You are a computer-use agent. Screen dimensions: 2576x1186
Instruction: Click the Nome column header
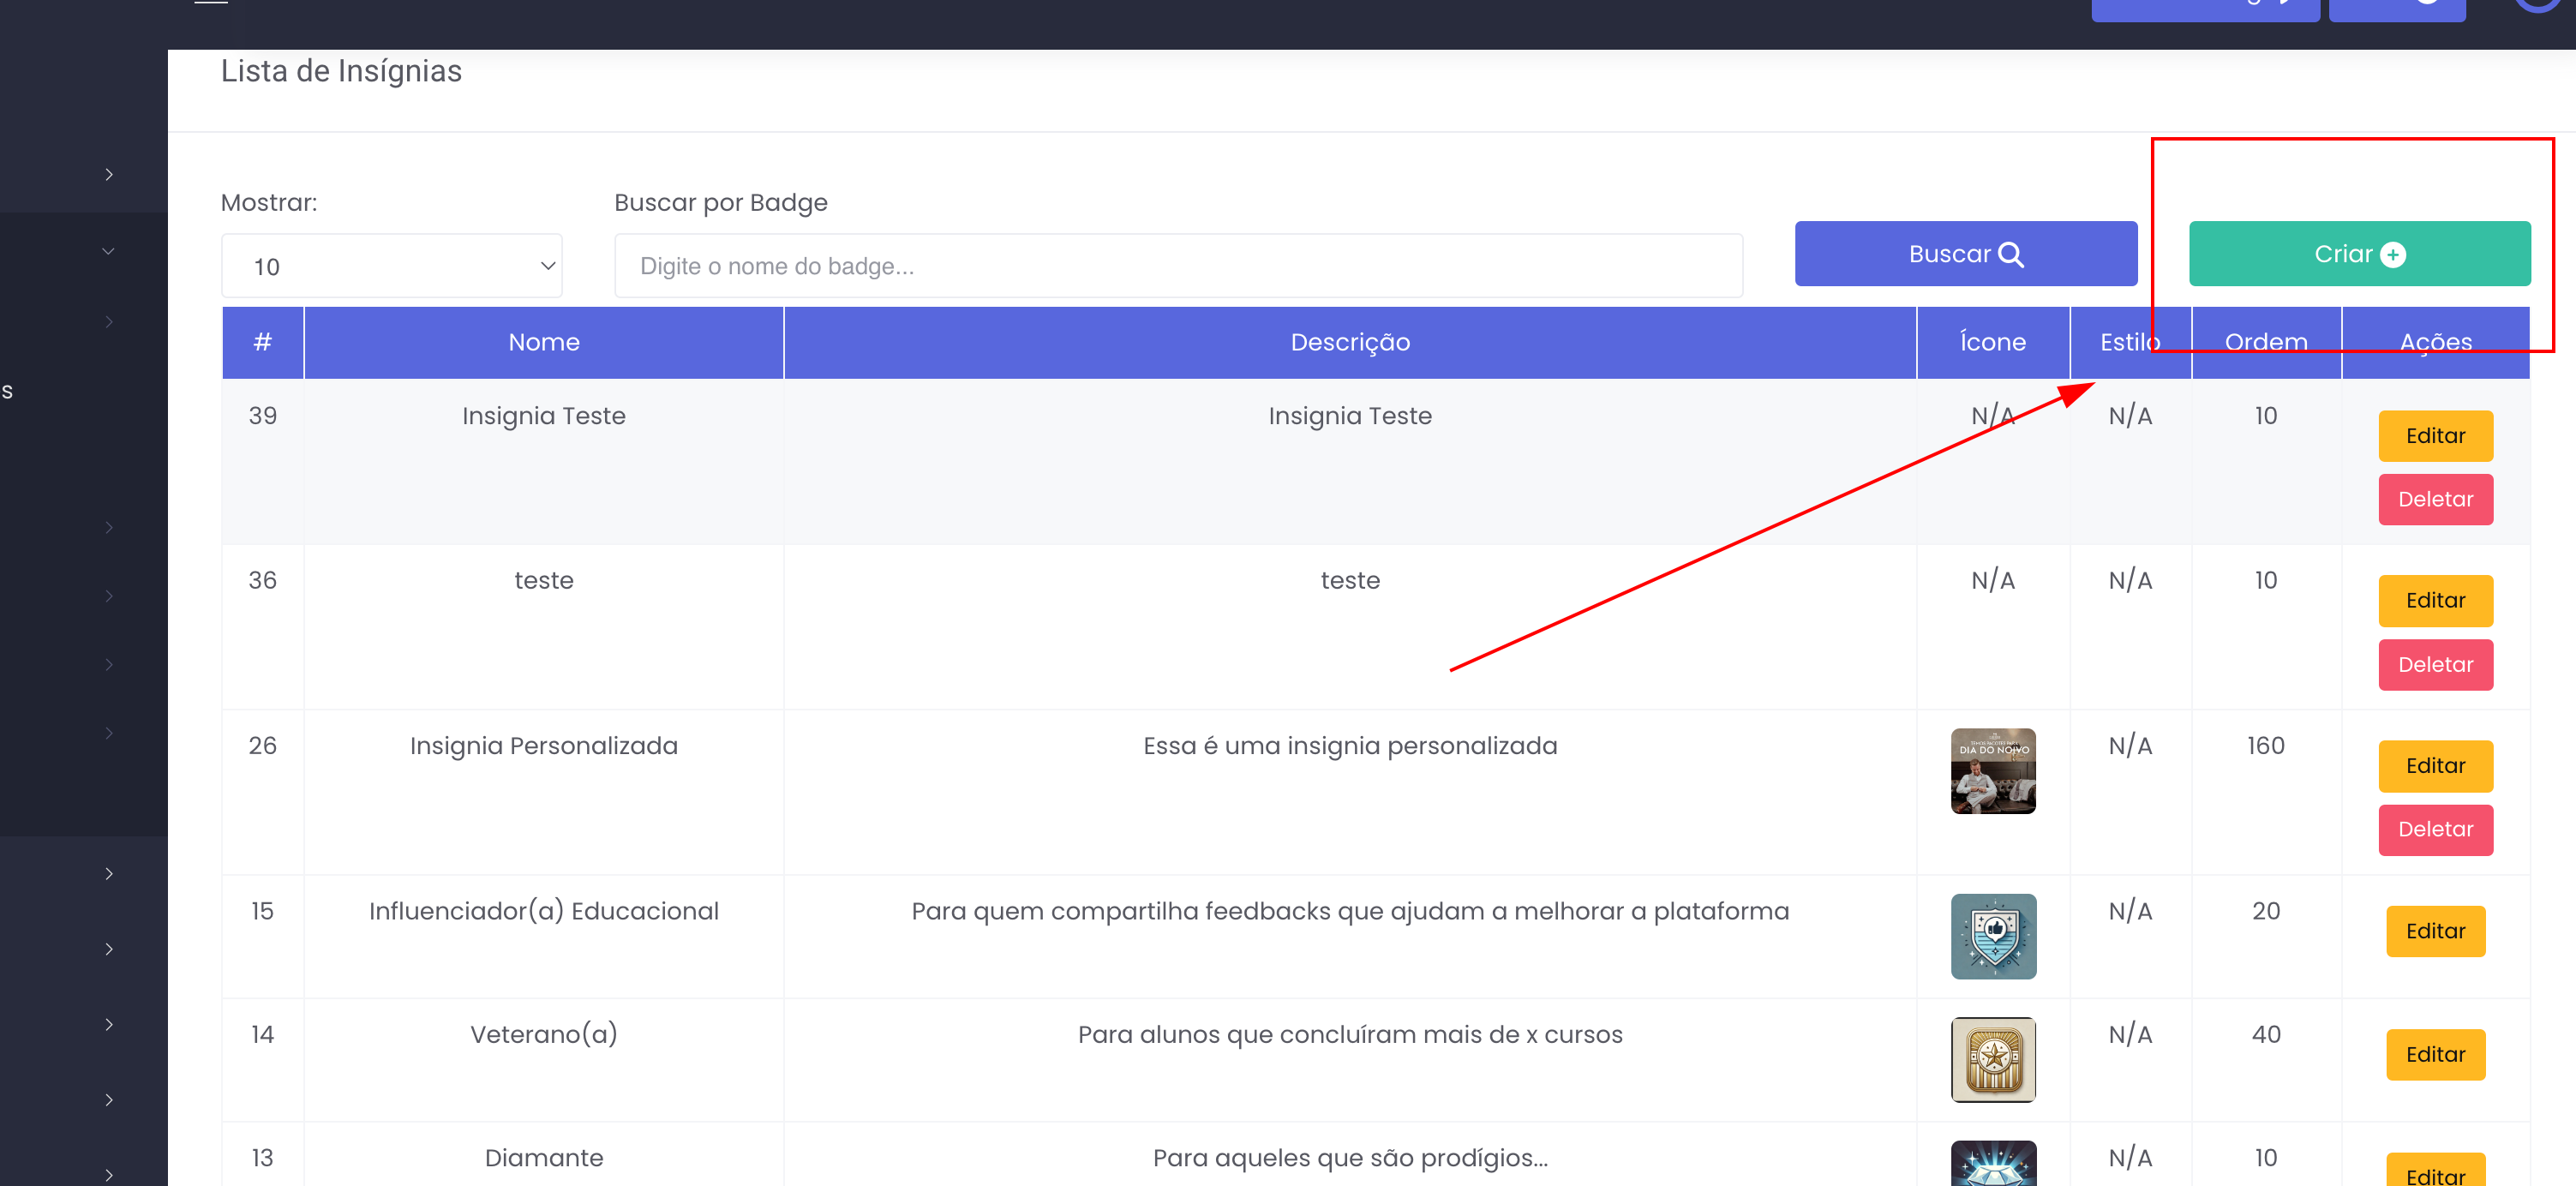point(543,342)
